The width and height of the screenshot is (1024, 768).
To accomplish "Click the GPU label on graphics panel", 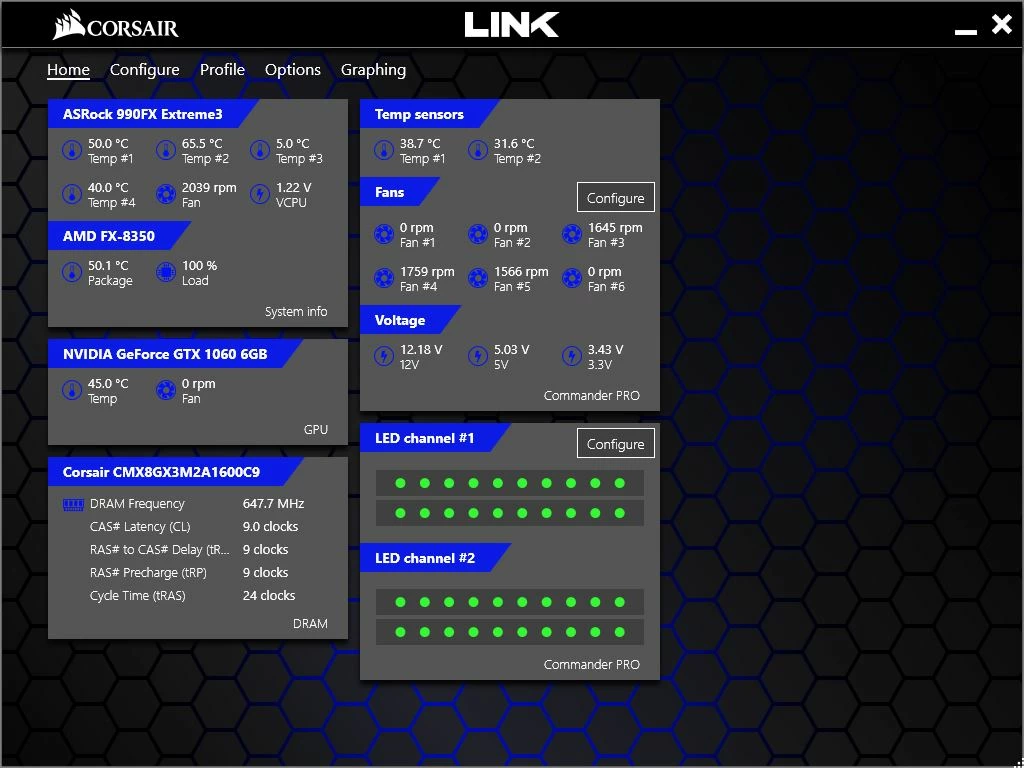I will click(316, 430).
